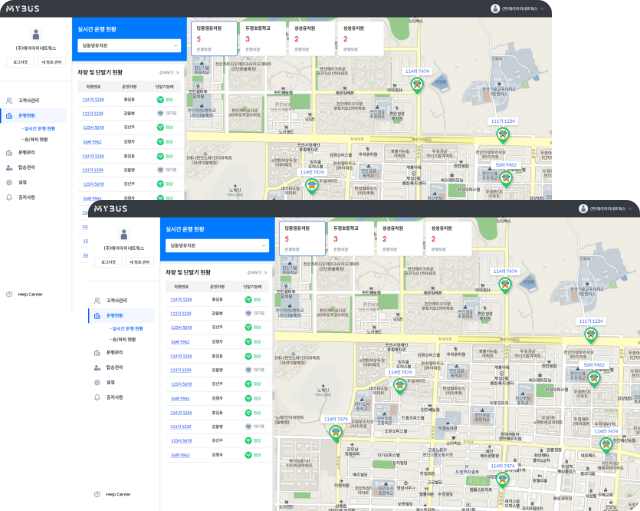Select 승/하차 현황 submenu in back window
The image size is (640, 511).
33,138
